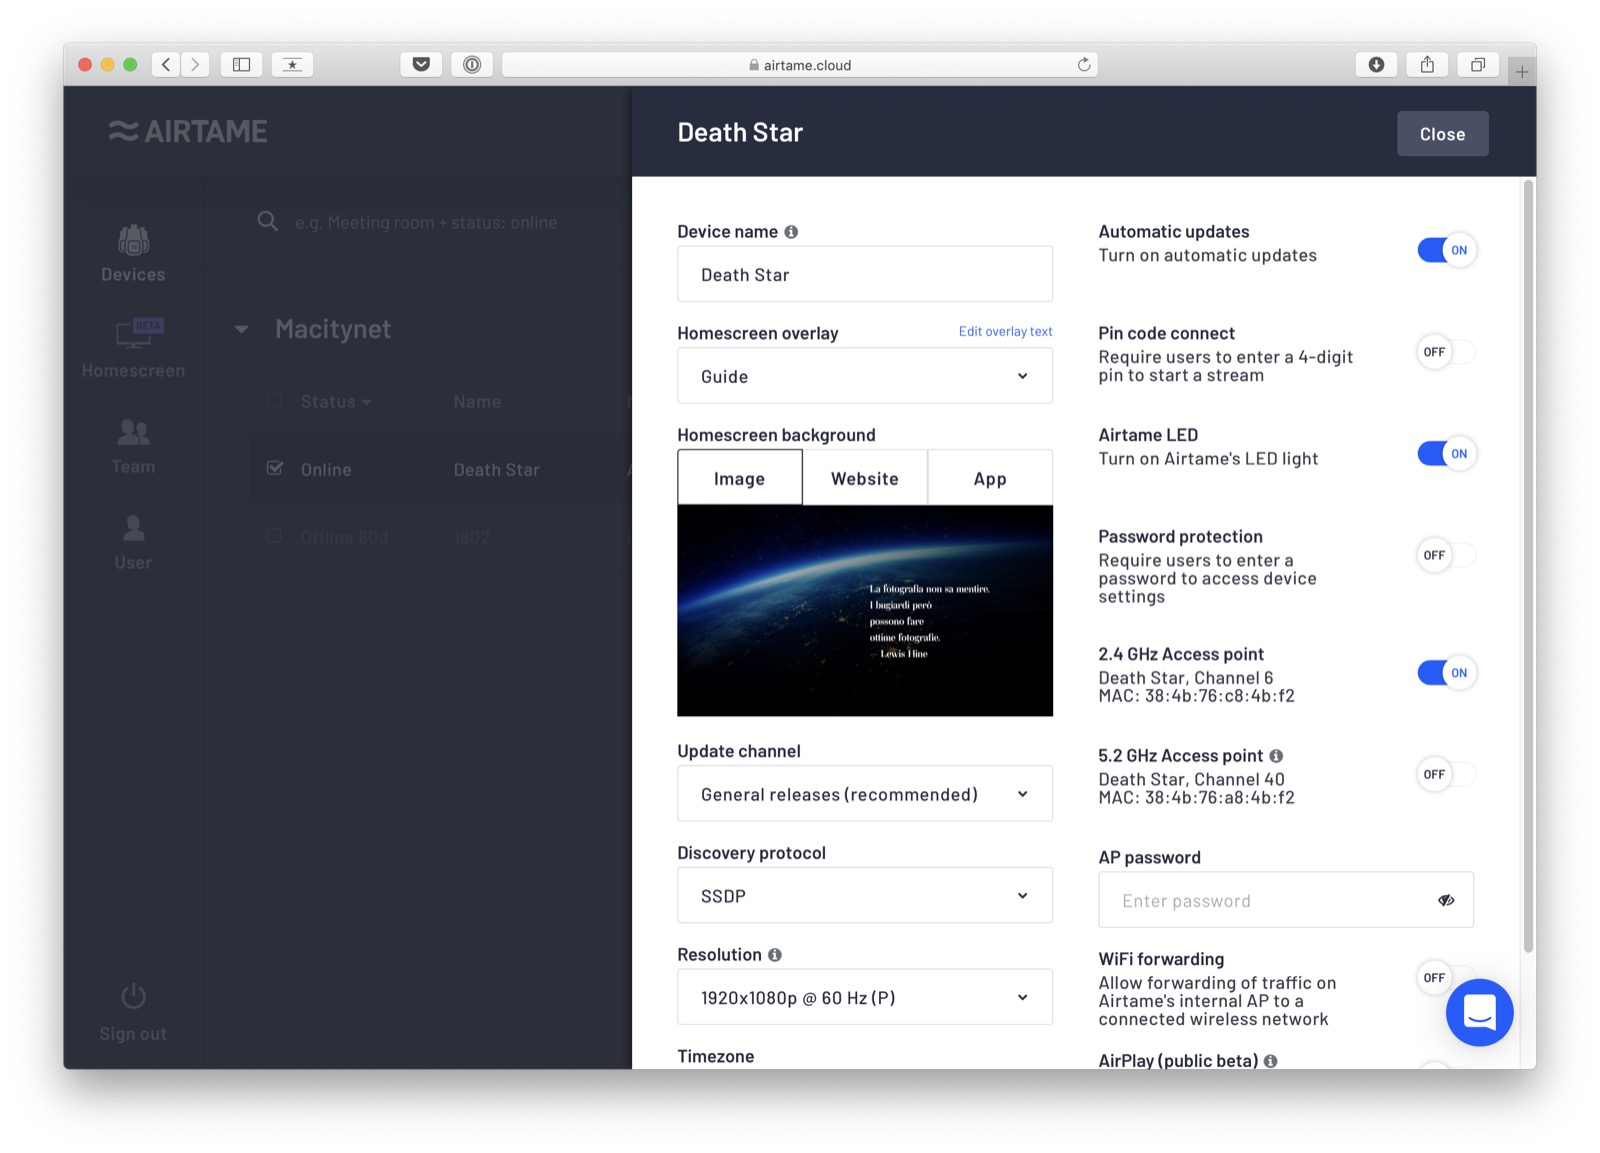Click the 5.2 GHz Access point info icon
Viewport: 1600px width, 1153px height.
[1276, 756]
